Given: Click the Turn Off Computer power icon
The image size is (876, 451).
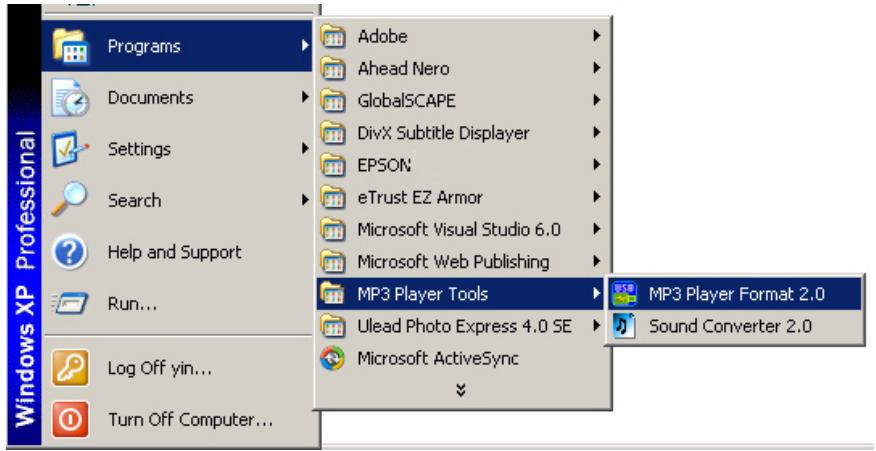Looking at the screenshot, I should (70, 419).
